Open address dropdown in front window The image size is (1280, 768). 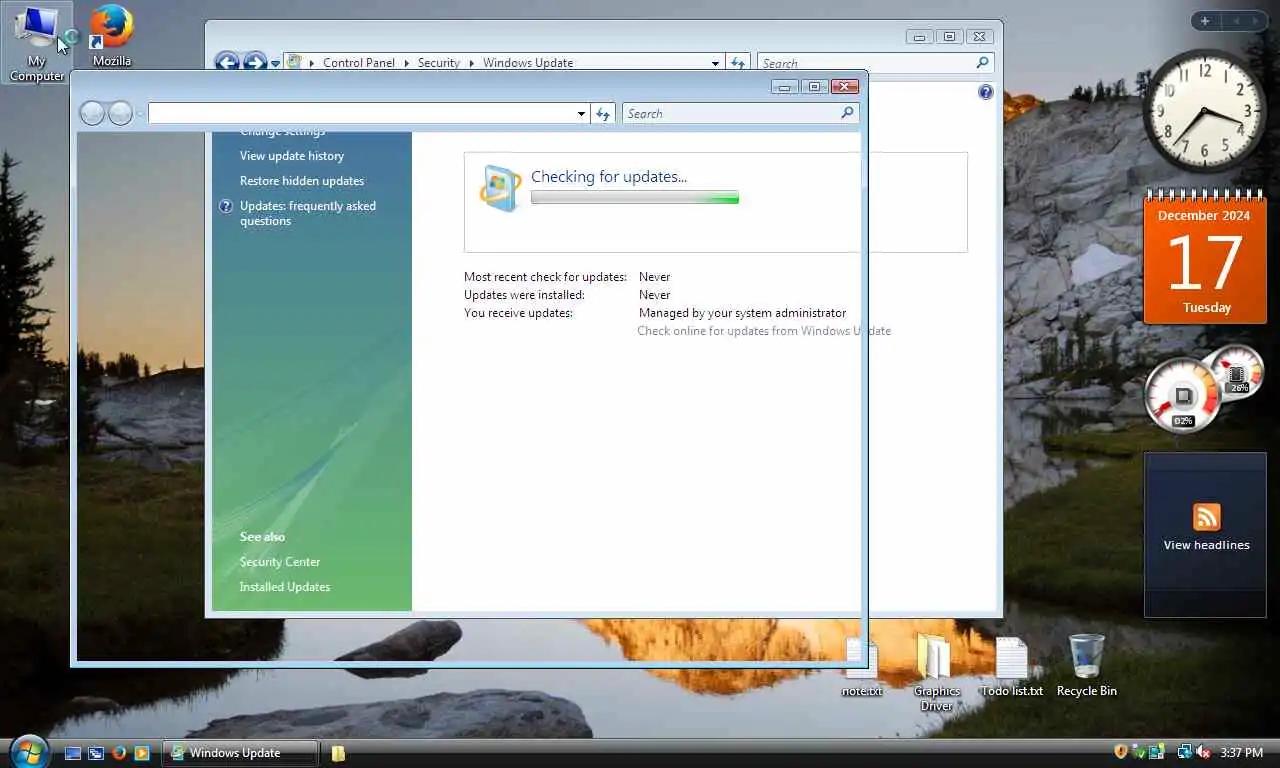(x=581, y=114)
